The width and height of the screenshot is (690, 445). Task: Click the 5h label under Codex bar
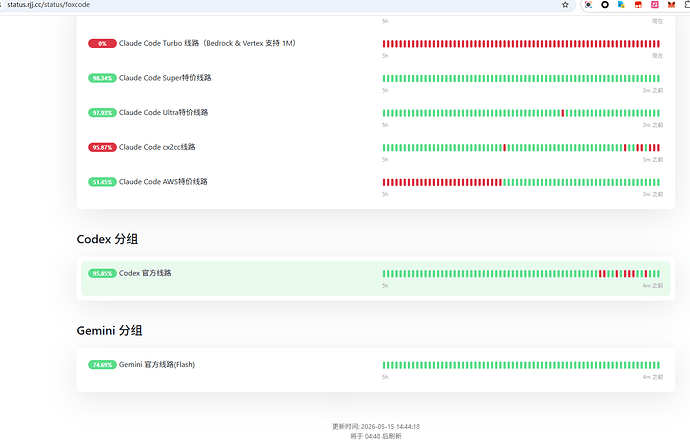[x=385, y=286]
